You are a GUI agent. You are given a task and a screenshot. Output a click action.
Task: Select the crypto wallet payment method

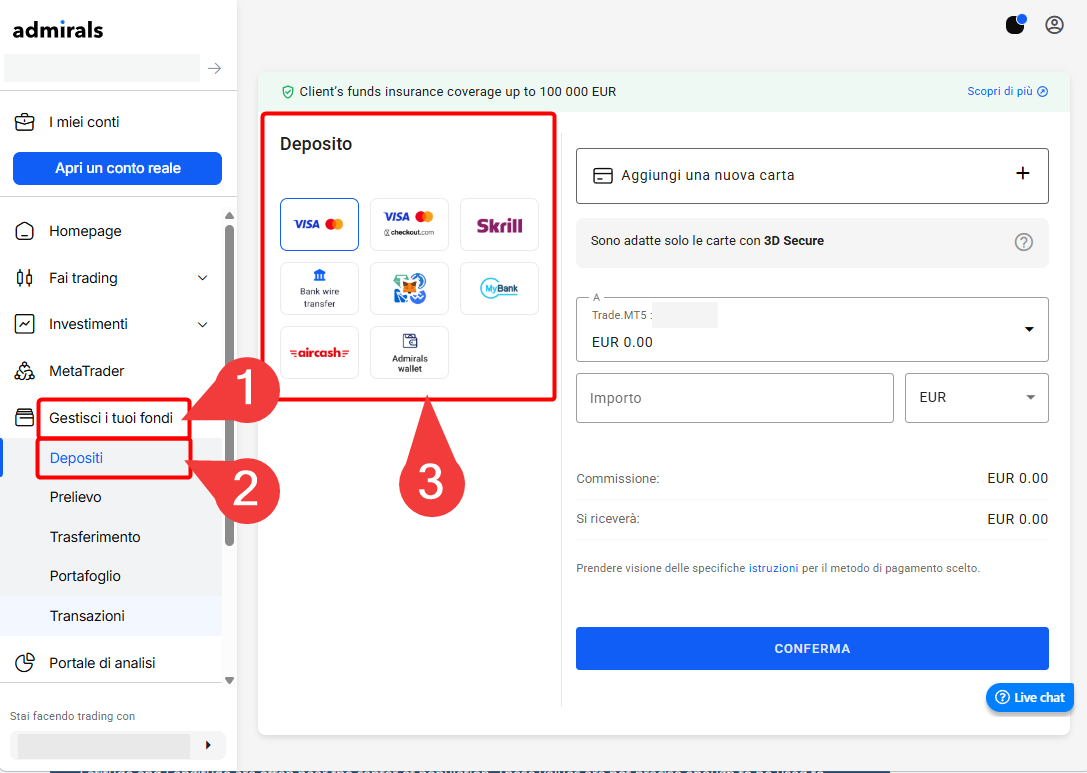409,288
